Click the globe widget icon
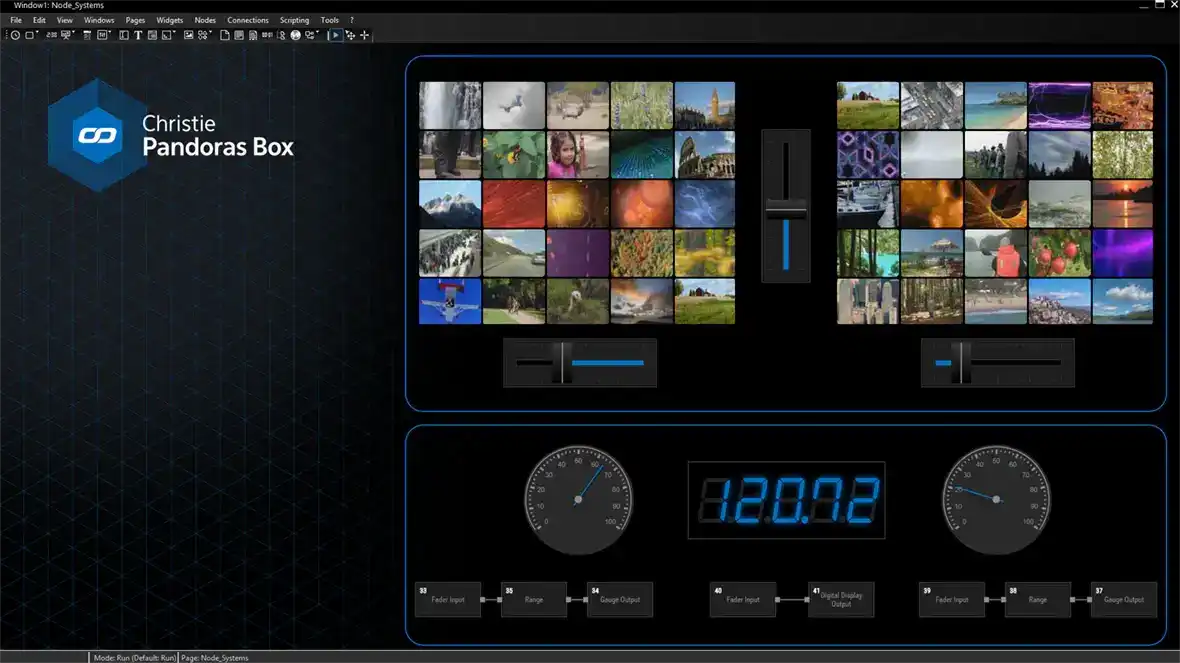The image size is (1180, 663). (296, 34)
